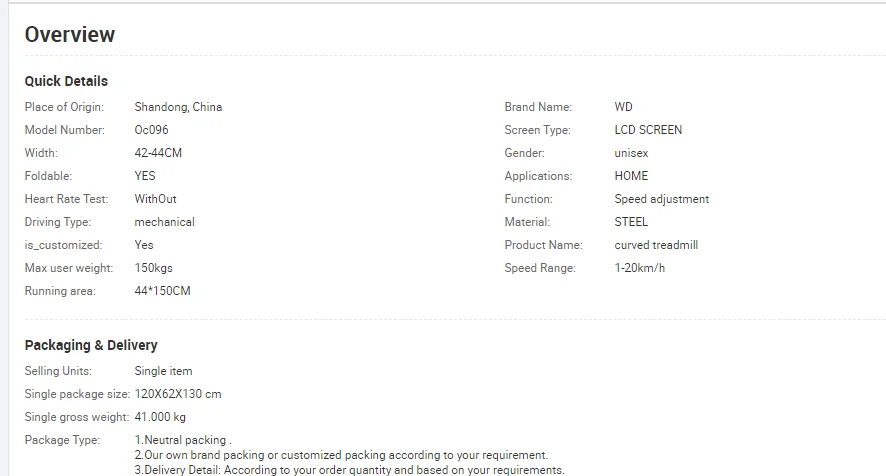Screen dimensions: 886x476
Task: Click the Oc096 model number value
Action: (151, 130)
